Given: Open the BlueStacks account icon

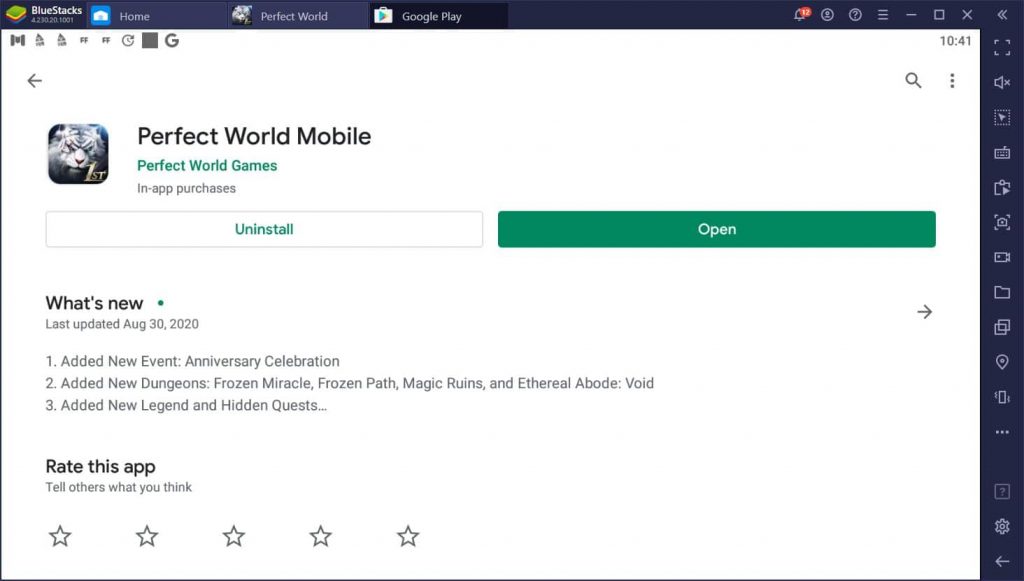Looking at the screenshot, I should point(827,14).
